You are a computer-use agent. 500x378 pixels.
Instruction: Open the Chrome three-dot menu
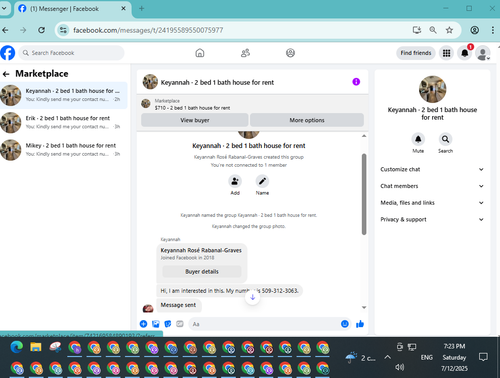point(493,30)
